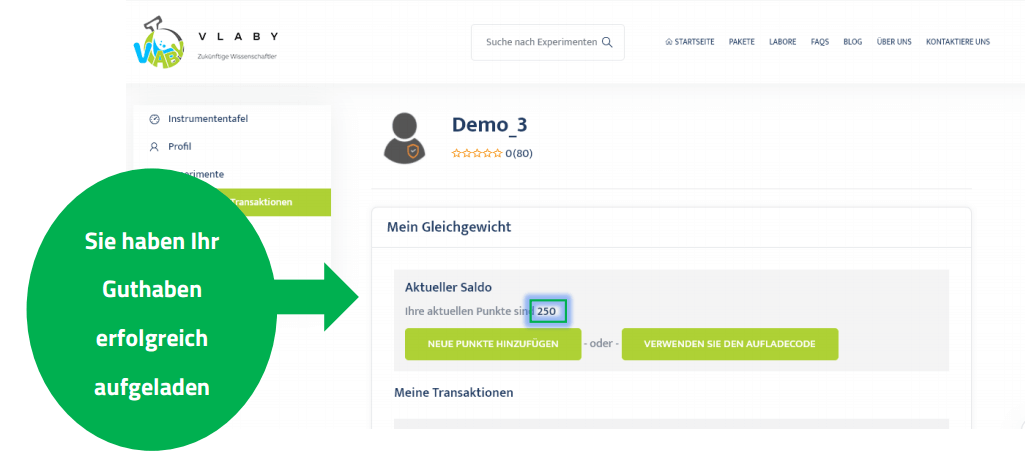
Task: Open the Über uns page
Action: point(893,42)
